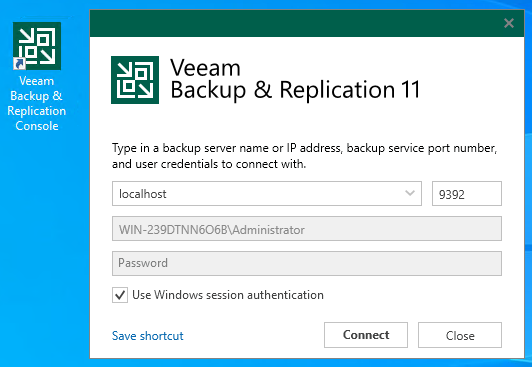532x367 pixels.
Task: Click the username field showing WIN-239DTNN6O6B\Administrator
Action: (307, 229)
